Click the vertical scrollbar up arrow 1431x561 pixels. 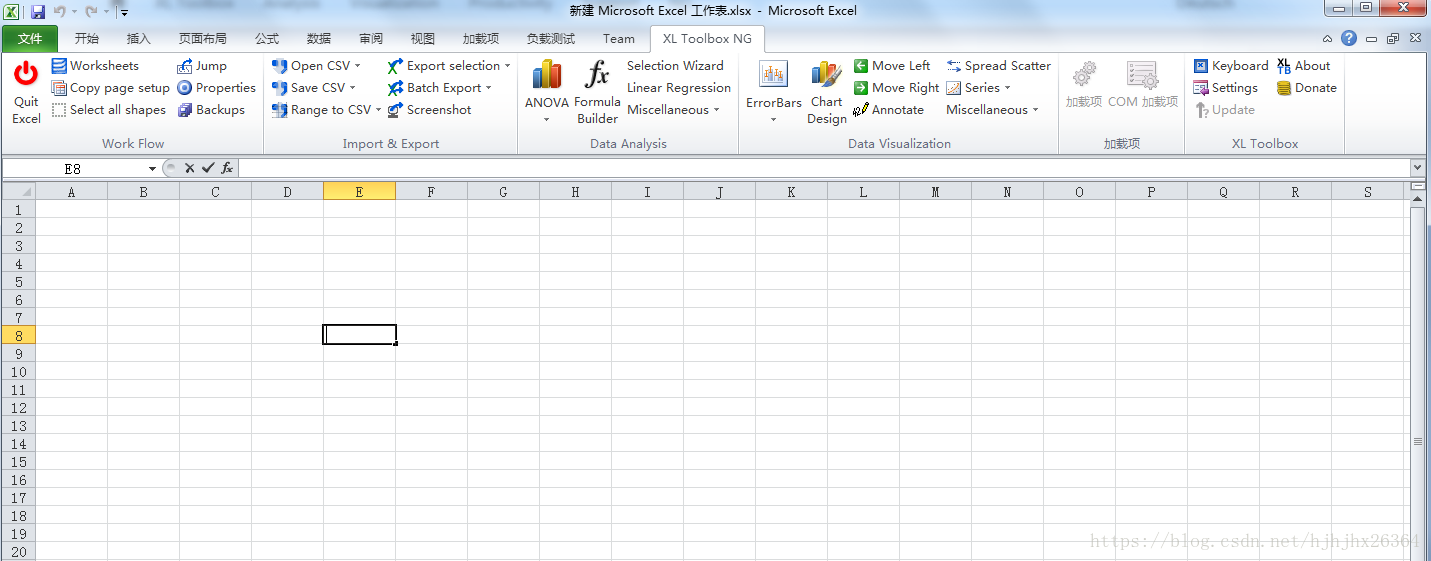[x=1417, y=201]
